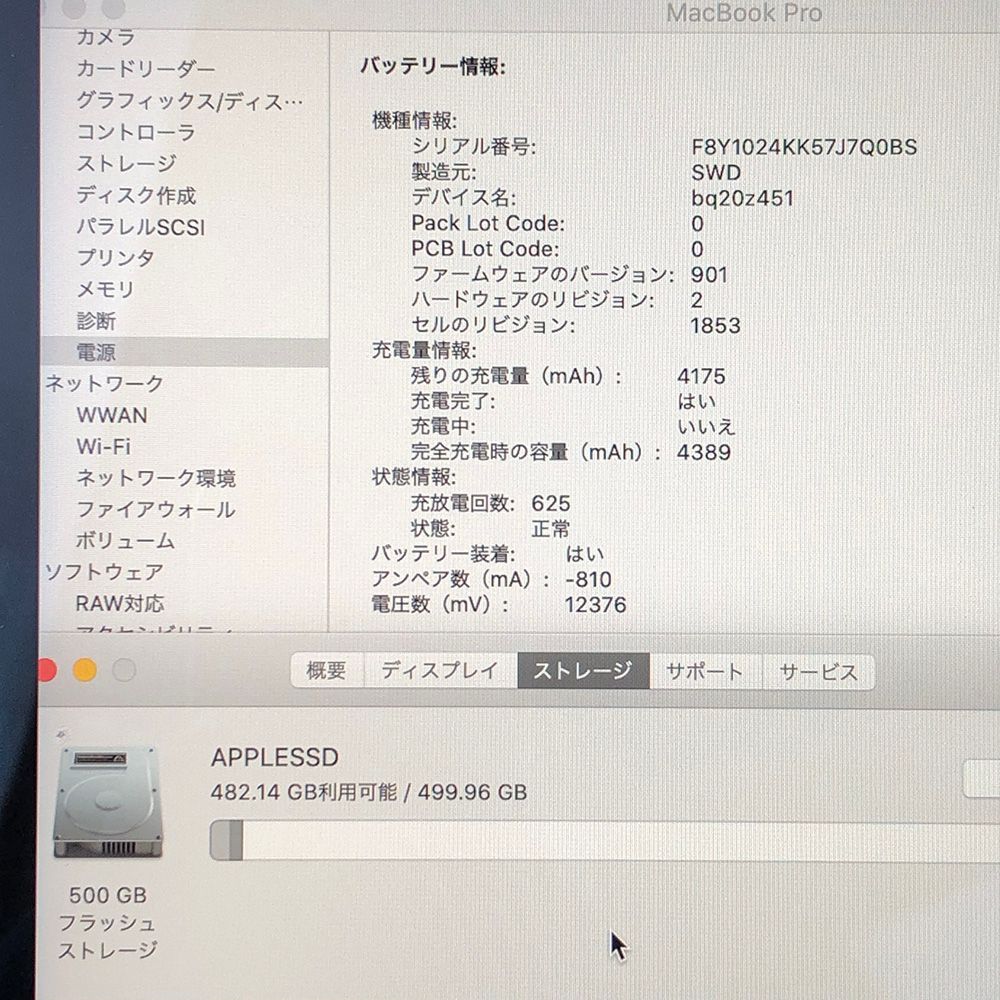
Task: Select プリンタ in the sidebar
Action: 115,258
